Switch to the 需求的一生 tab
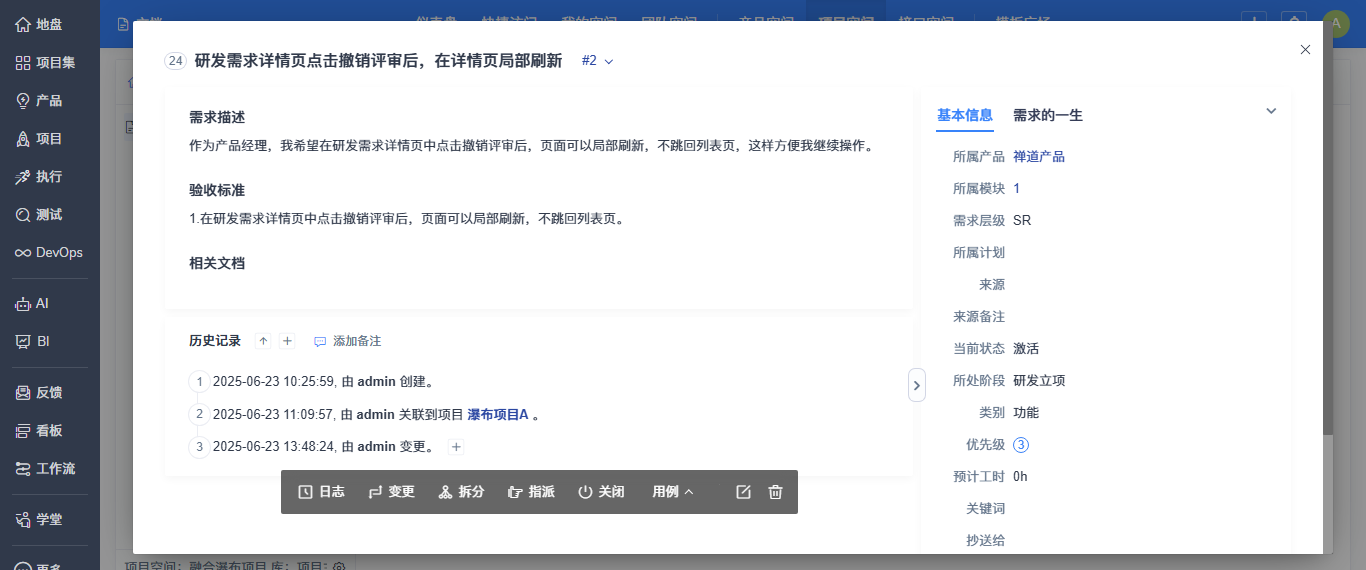Screen dimensions: 1366x570 1047,115
